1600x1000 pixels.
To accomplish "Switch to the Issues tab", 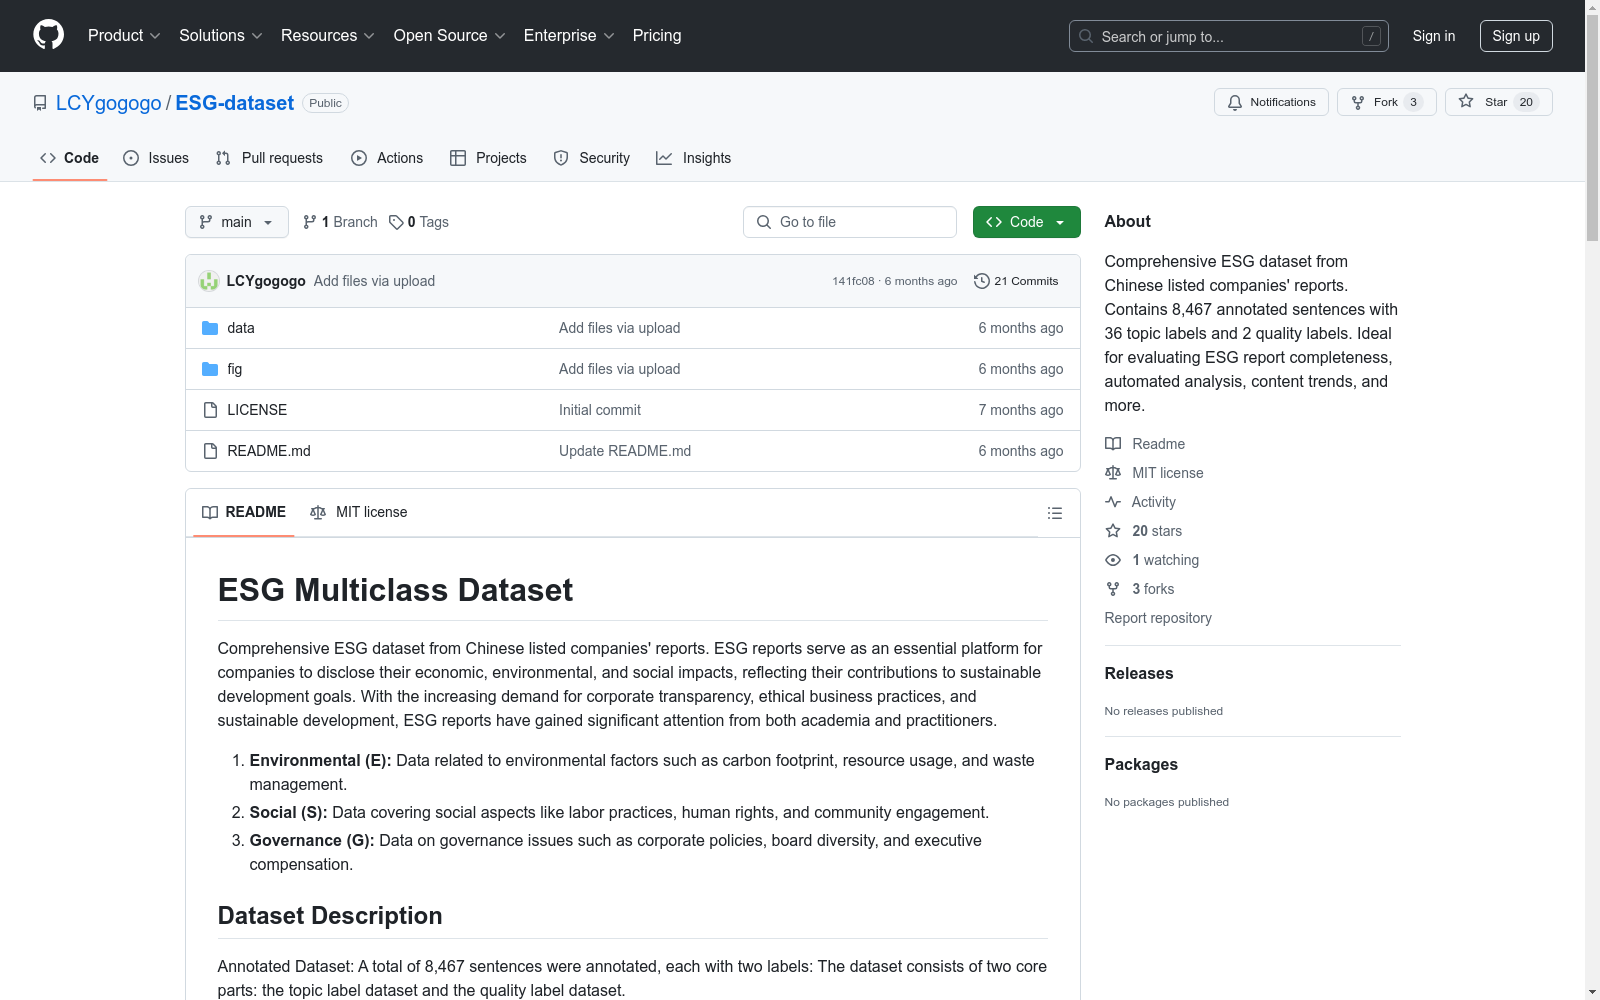I will coord(156,158).
